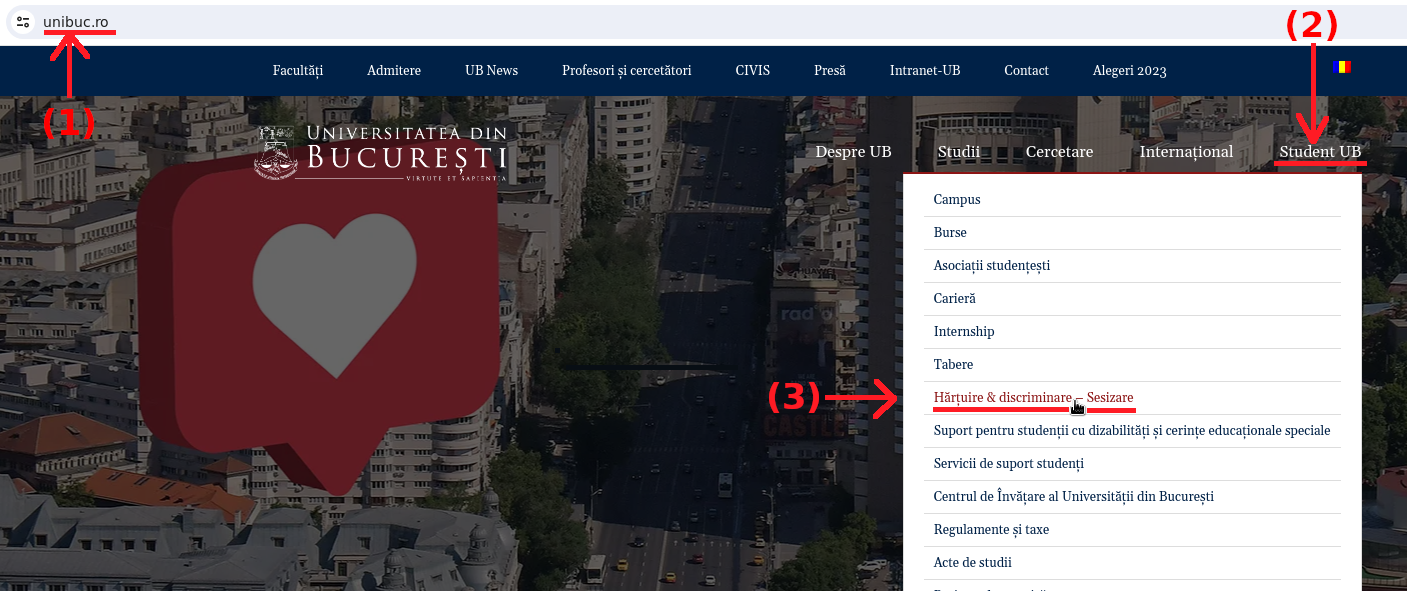
Task: Go to UB News page
Action: 491,71
